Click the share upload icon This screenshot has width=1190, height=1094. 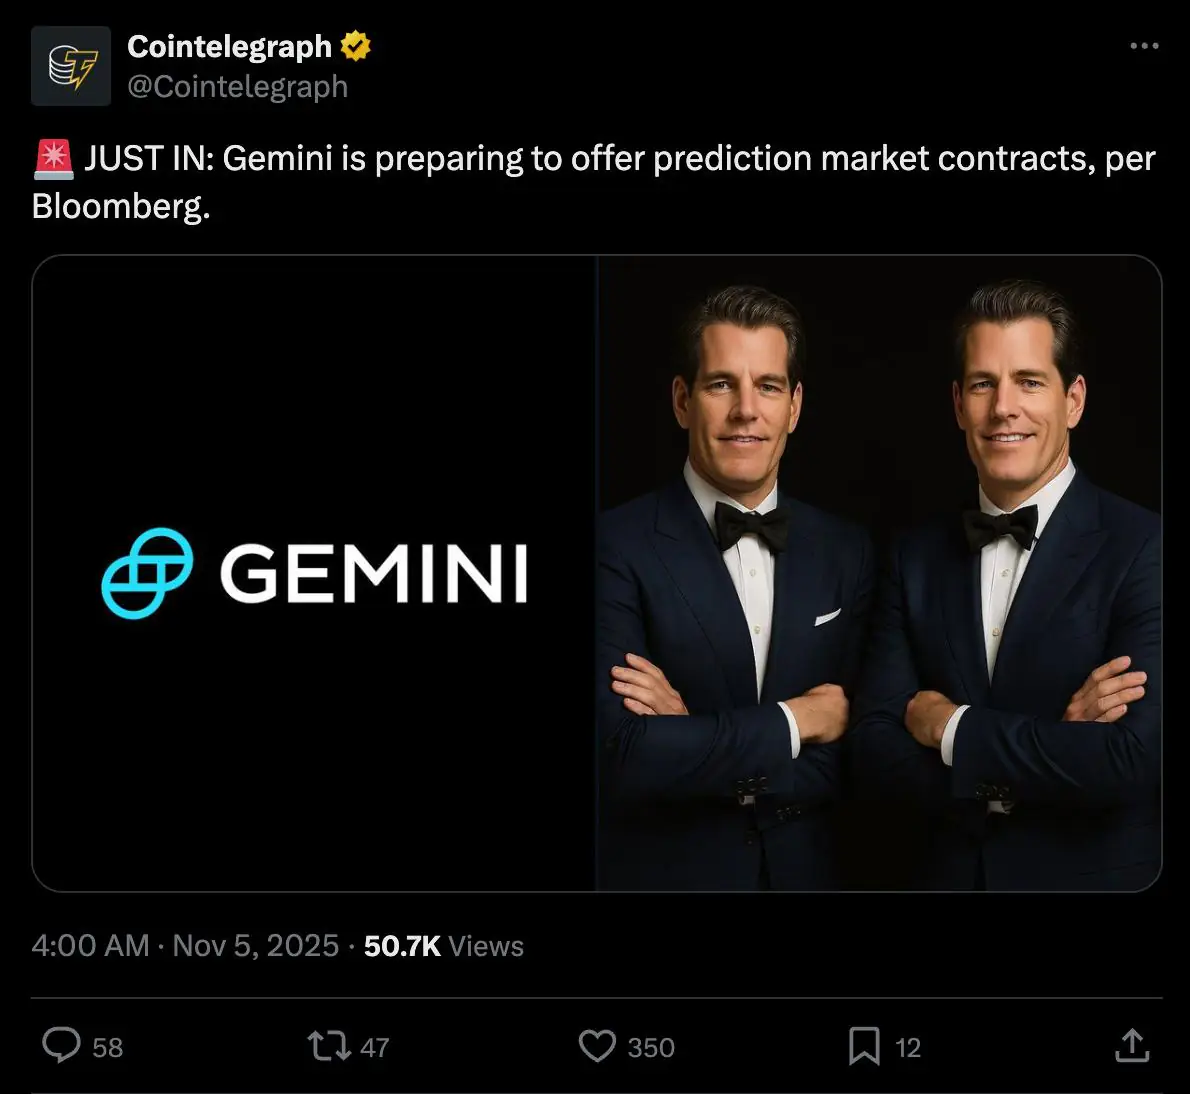[1131, 1046]
